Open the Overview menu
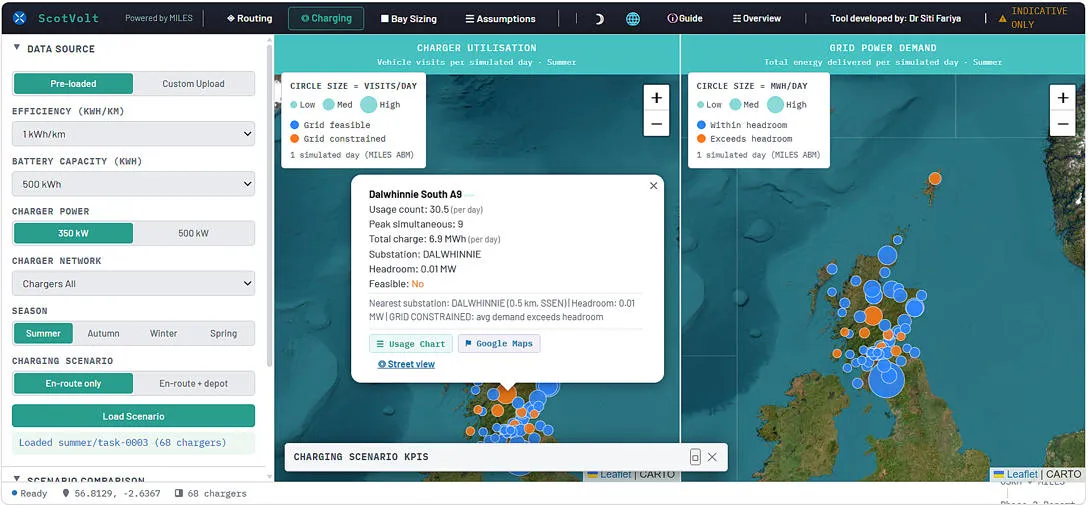The width and height of the screenshot is (1088, 505). [756, 19]
